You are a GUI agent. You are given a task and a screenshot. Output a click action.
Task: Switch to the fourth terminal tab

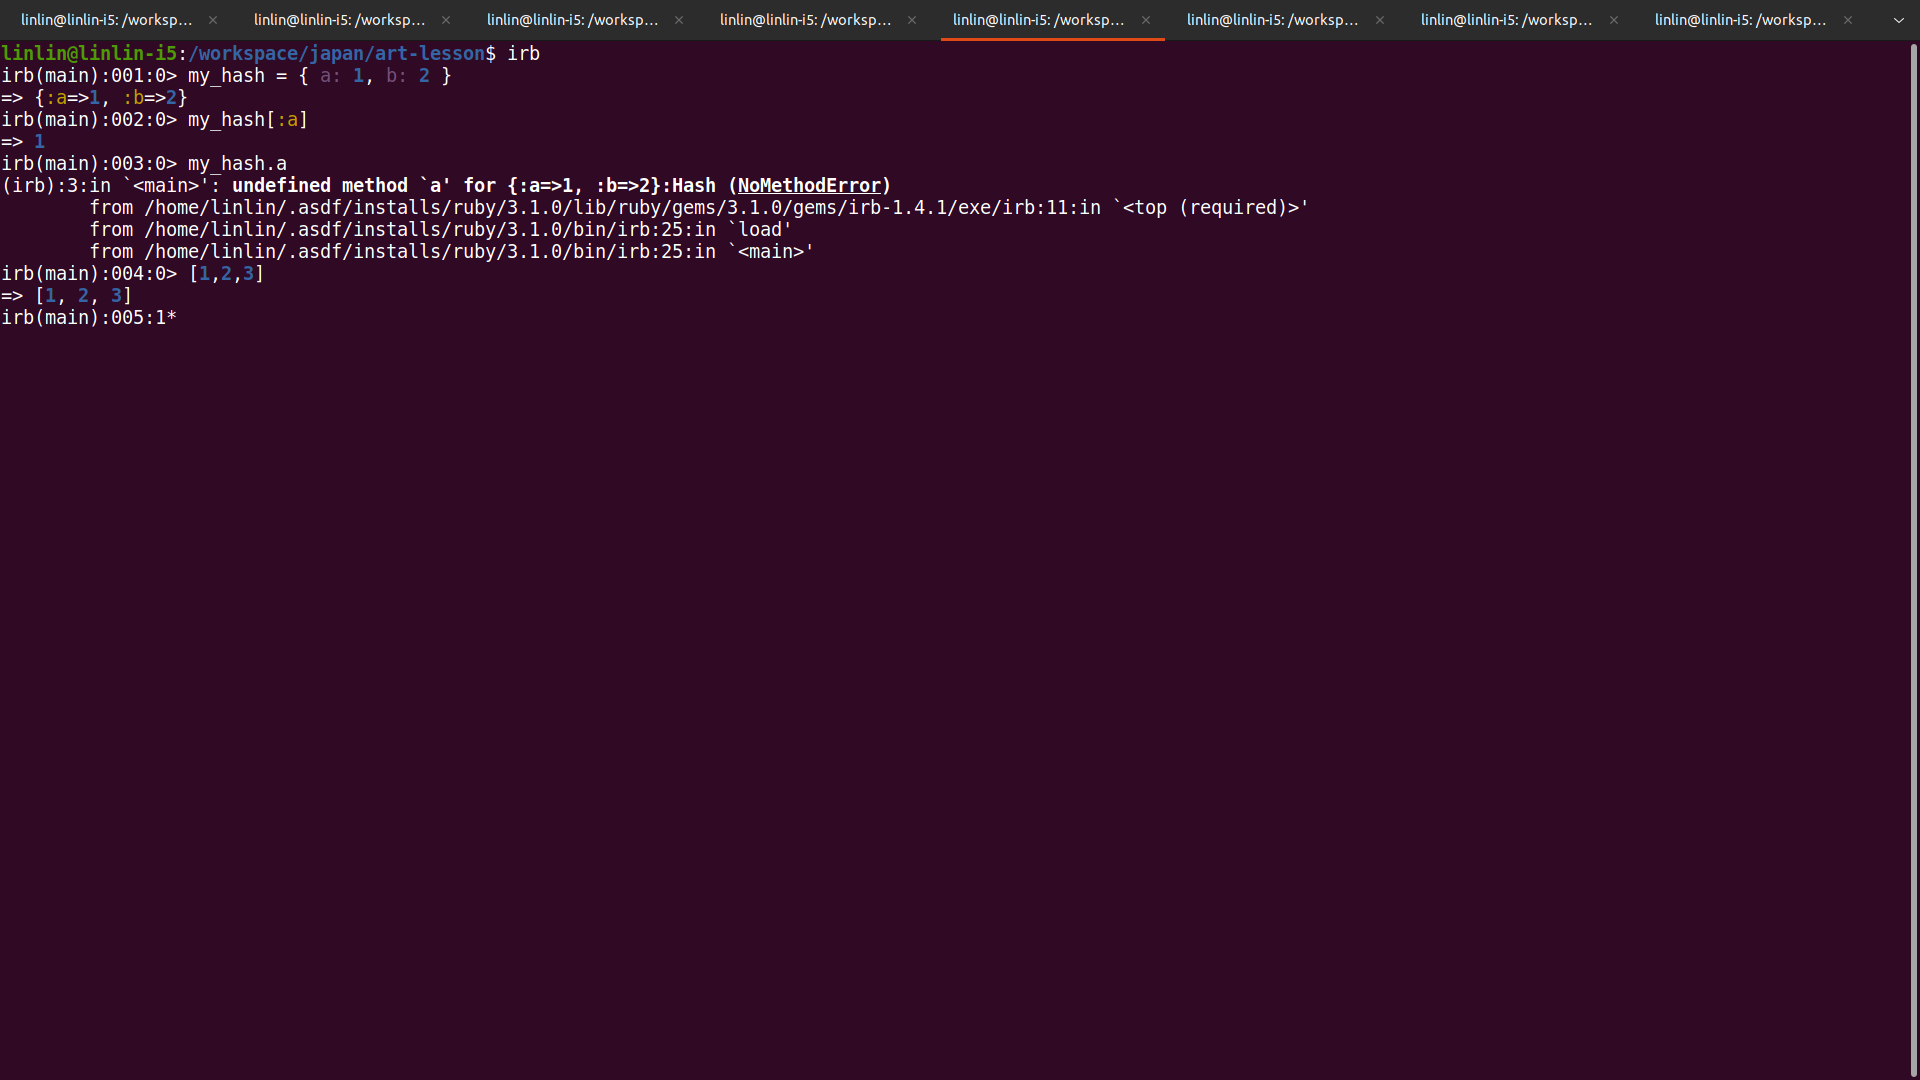click(805, 19)
